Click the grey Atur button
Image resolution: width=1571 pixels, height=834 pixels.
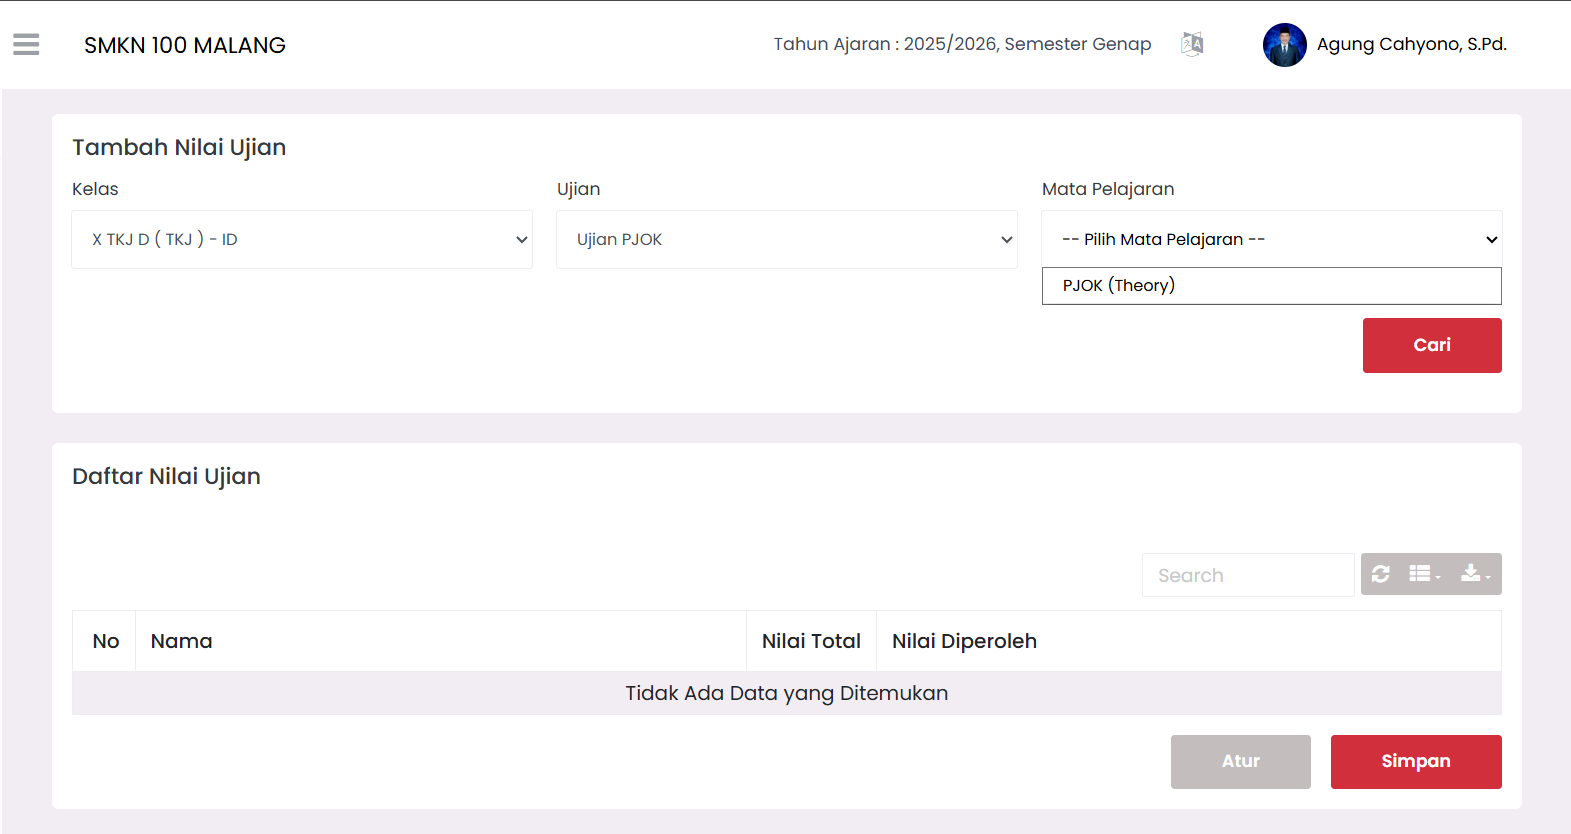point(1240,761)
